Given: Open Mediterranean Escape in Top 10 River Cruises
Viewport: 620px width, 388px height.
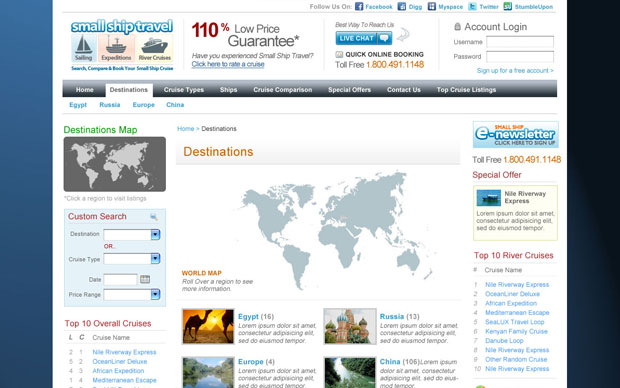Looking at the screenshot, I should (517, 312).
